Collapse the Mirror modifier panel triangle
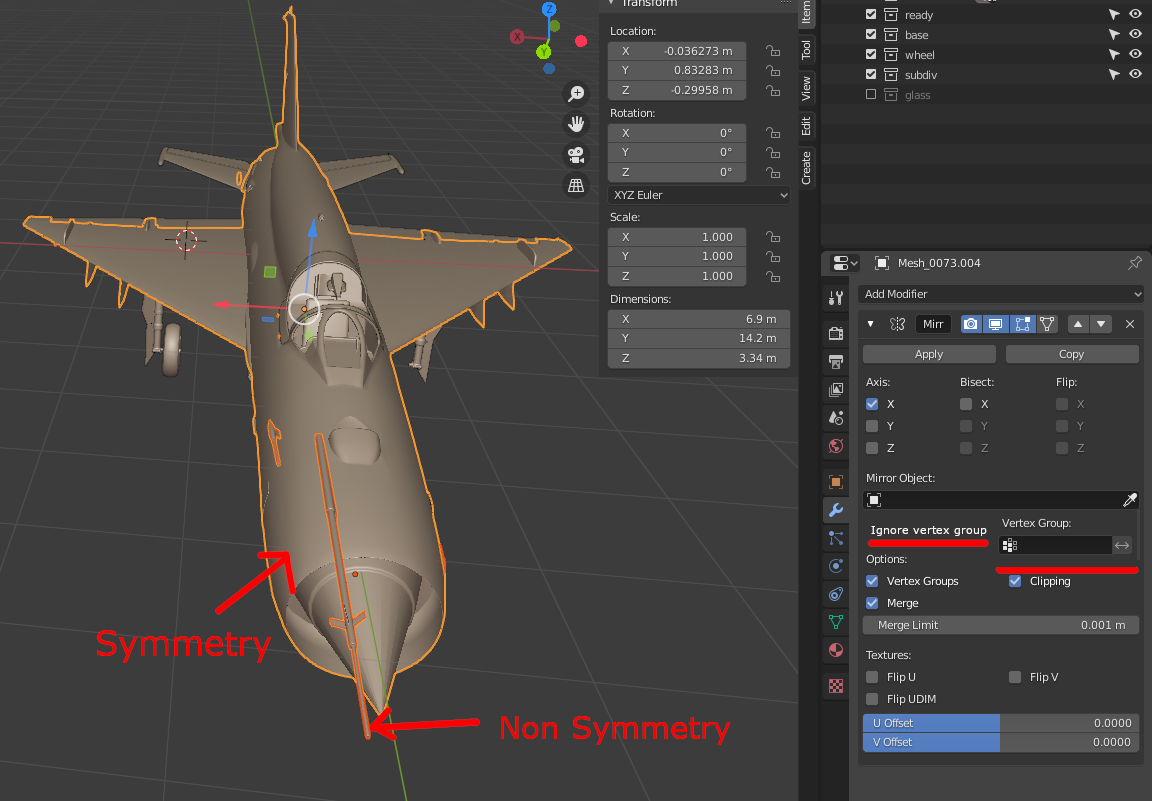The width and height of the screenshot is (1152, 801). (871, 324)
